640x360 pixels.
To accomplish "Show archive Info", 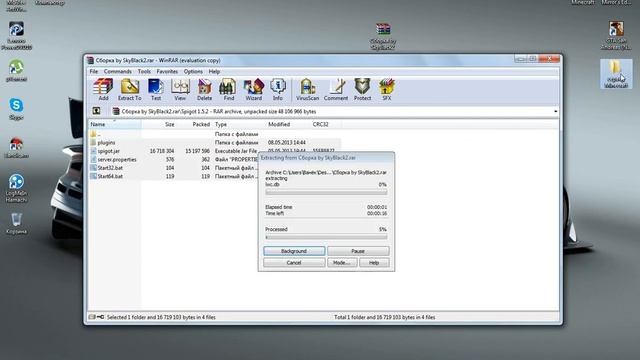I will (x=278, y=90).
